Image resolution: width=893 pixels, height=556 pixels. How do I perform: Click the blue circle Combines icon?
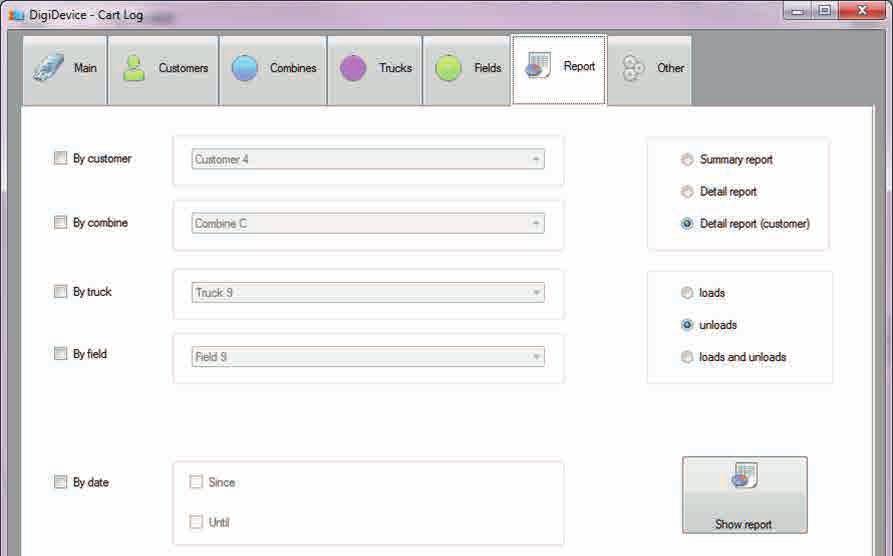click(244, 68)
